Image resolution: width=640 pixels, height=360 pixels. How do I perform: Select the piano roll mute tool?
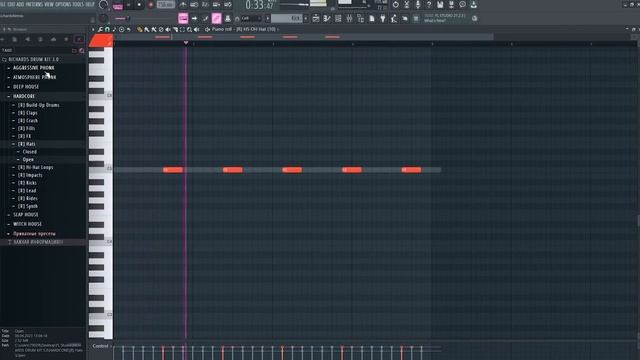(x=168, y=29)
